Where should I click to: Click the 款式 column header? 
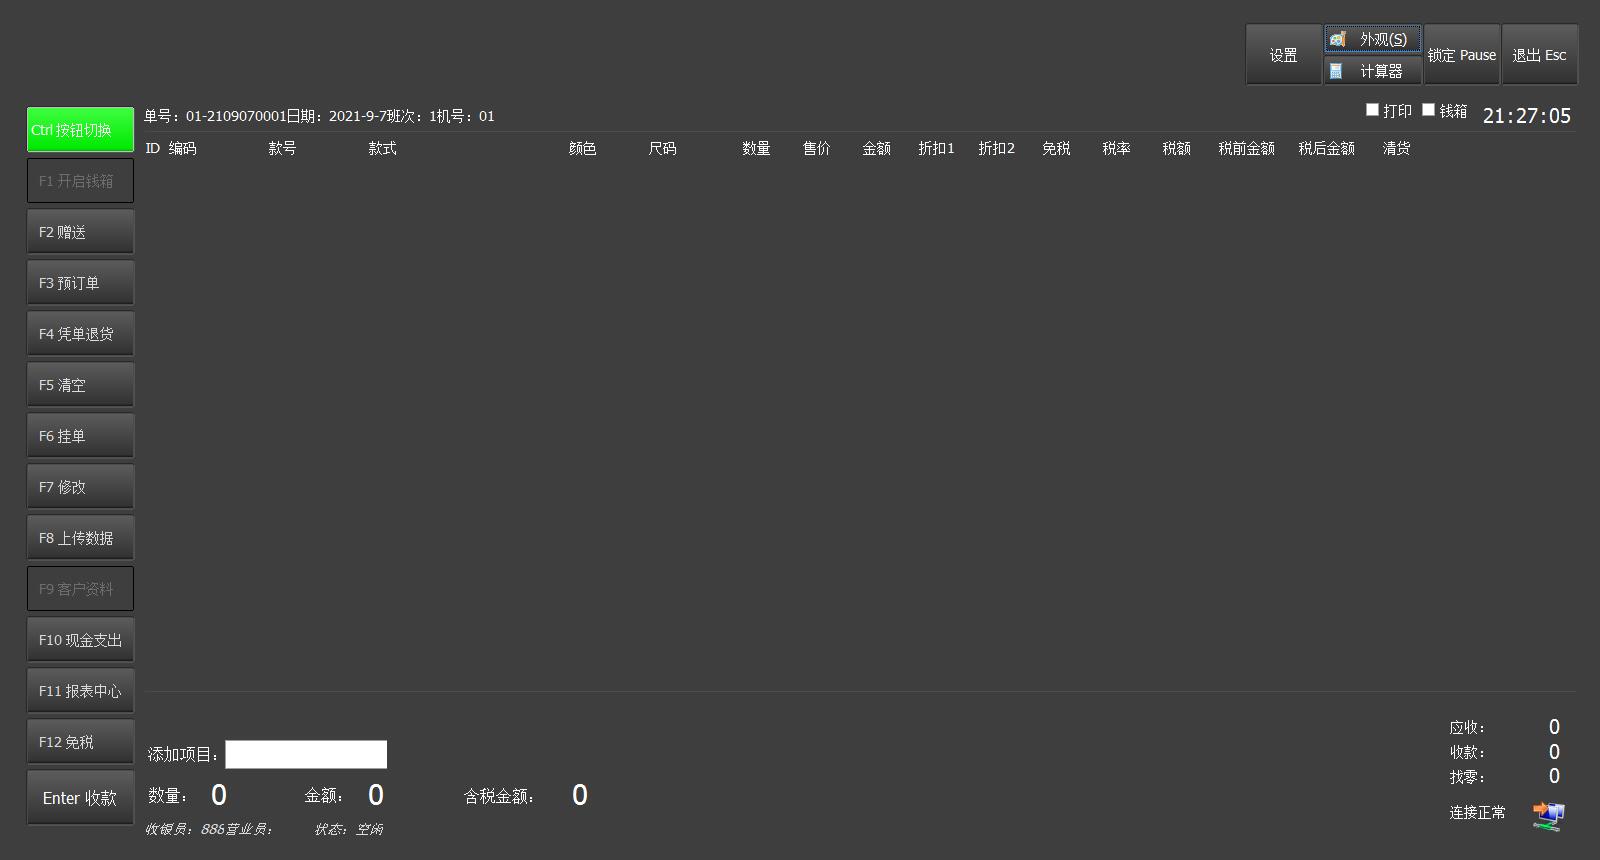[382, 148]
